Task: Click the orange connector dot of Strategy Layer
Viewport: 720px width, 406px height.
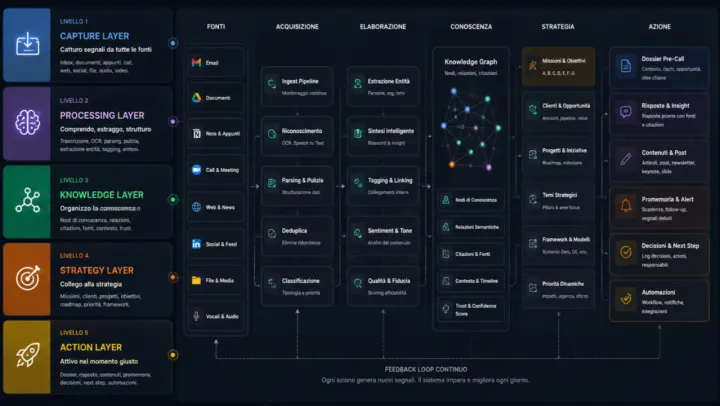Action: (x=173, y=277)
